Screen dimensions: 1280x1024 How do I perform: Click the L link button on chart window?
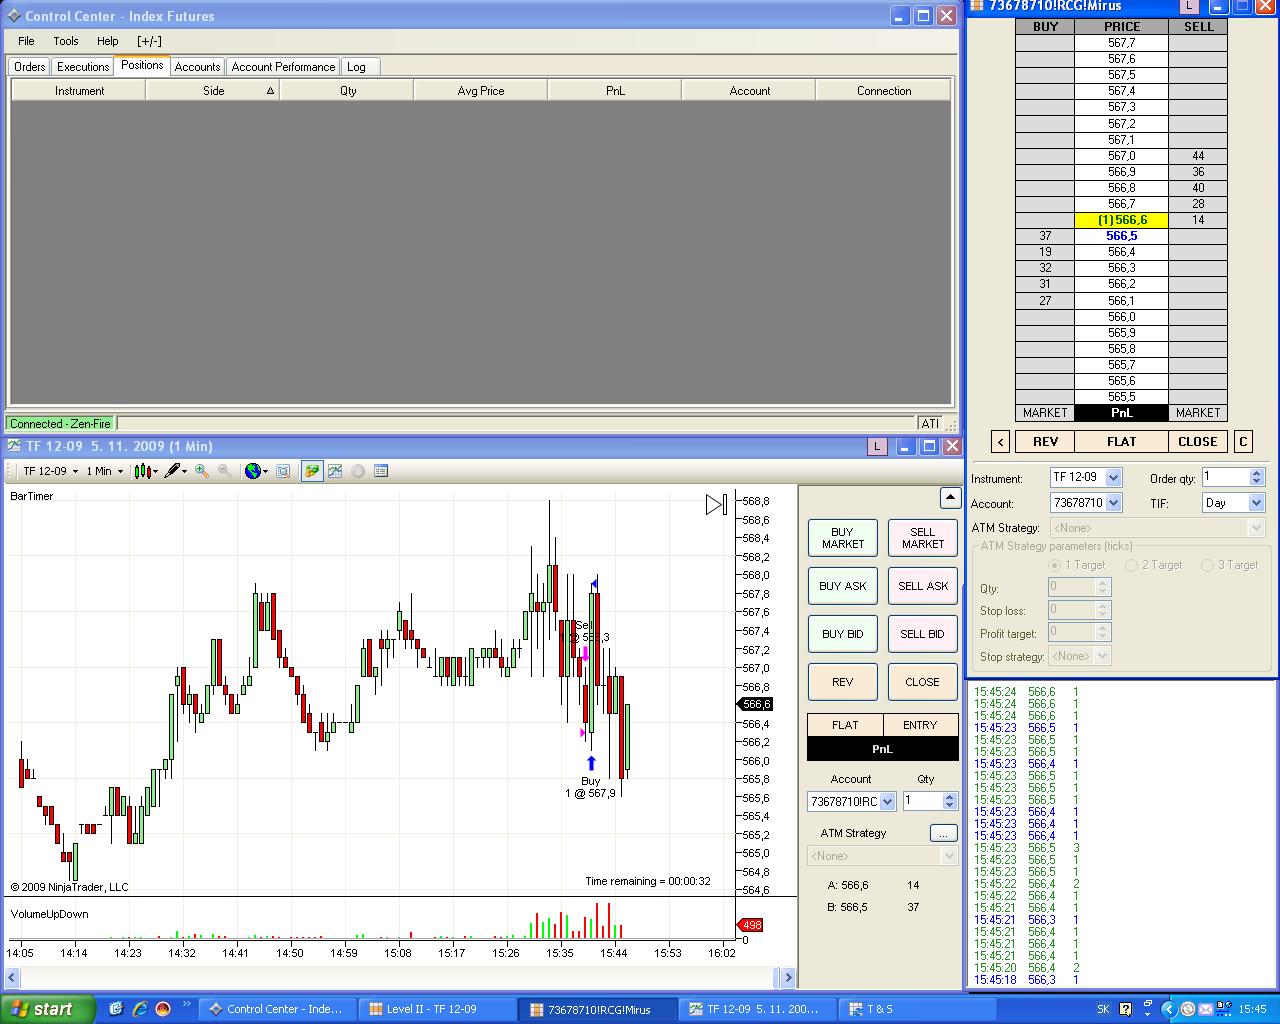(877, 446)
